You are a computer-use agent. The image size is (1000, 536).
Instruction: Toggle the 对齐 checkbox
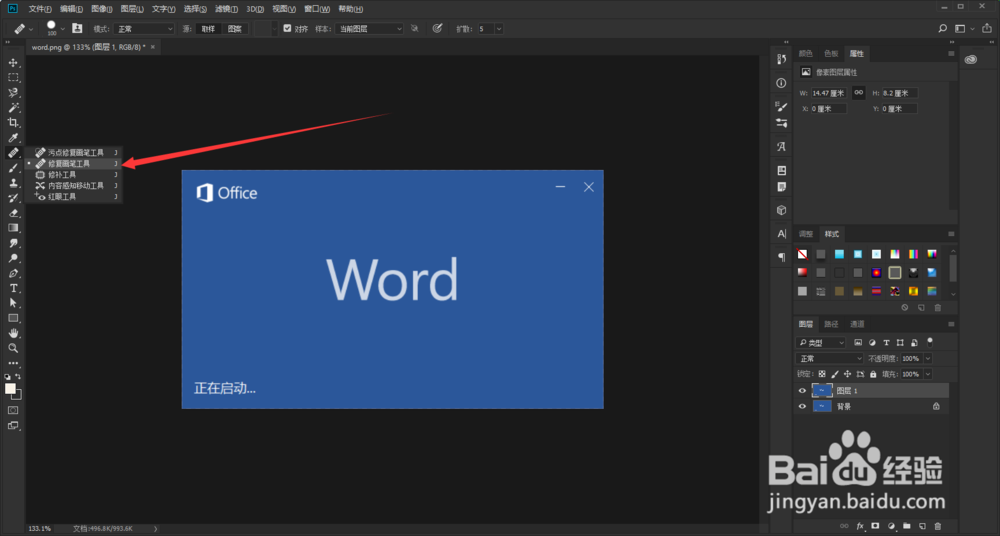click(x=287, y=29)
